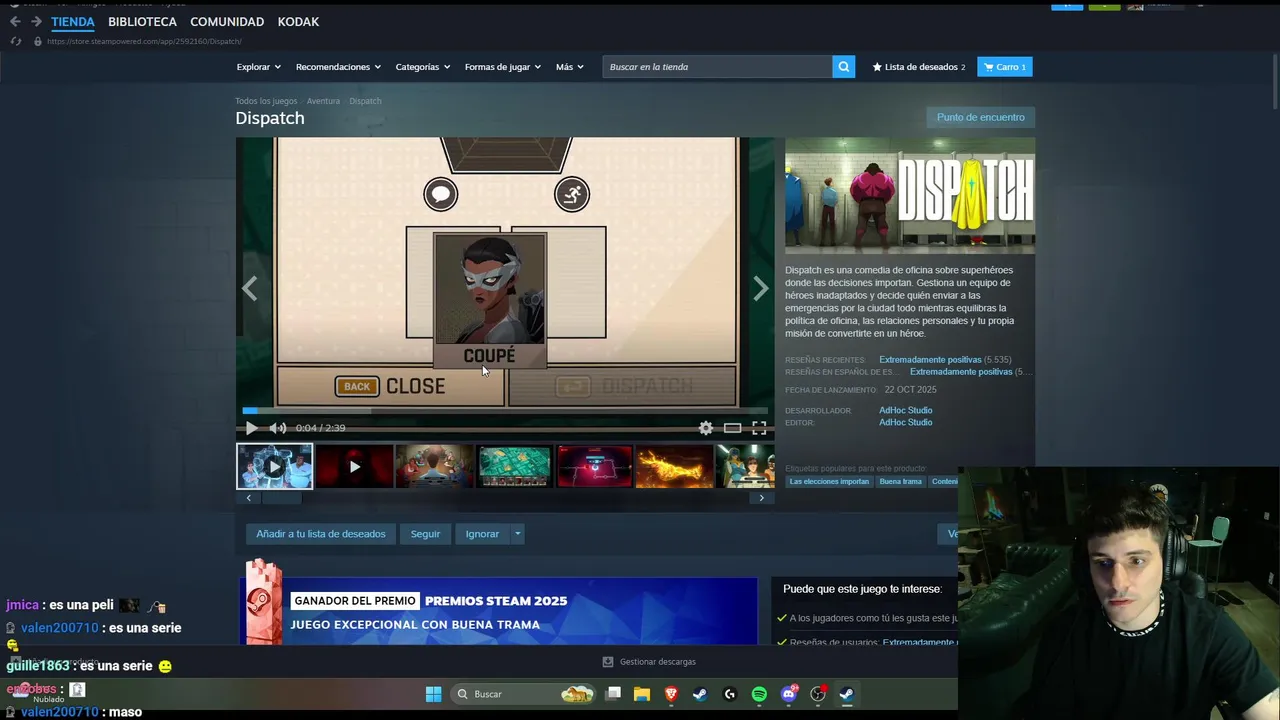
Task: Open OBS Studio from the taskbar
Action: click(x=818, y=694)
